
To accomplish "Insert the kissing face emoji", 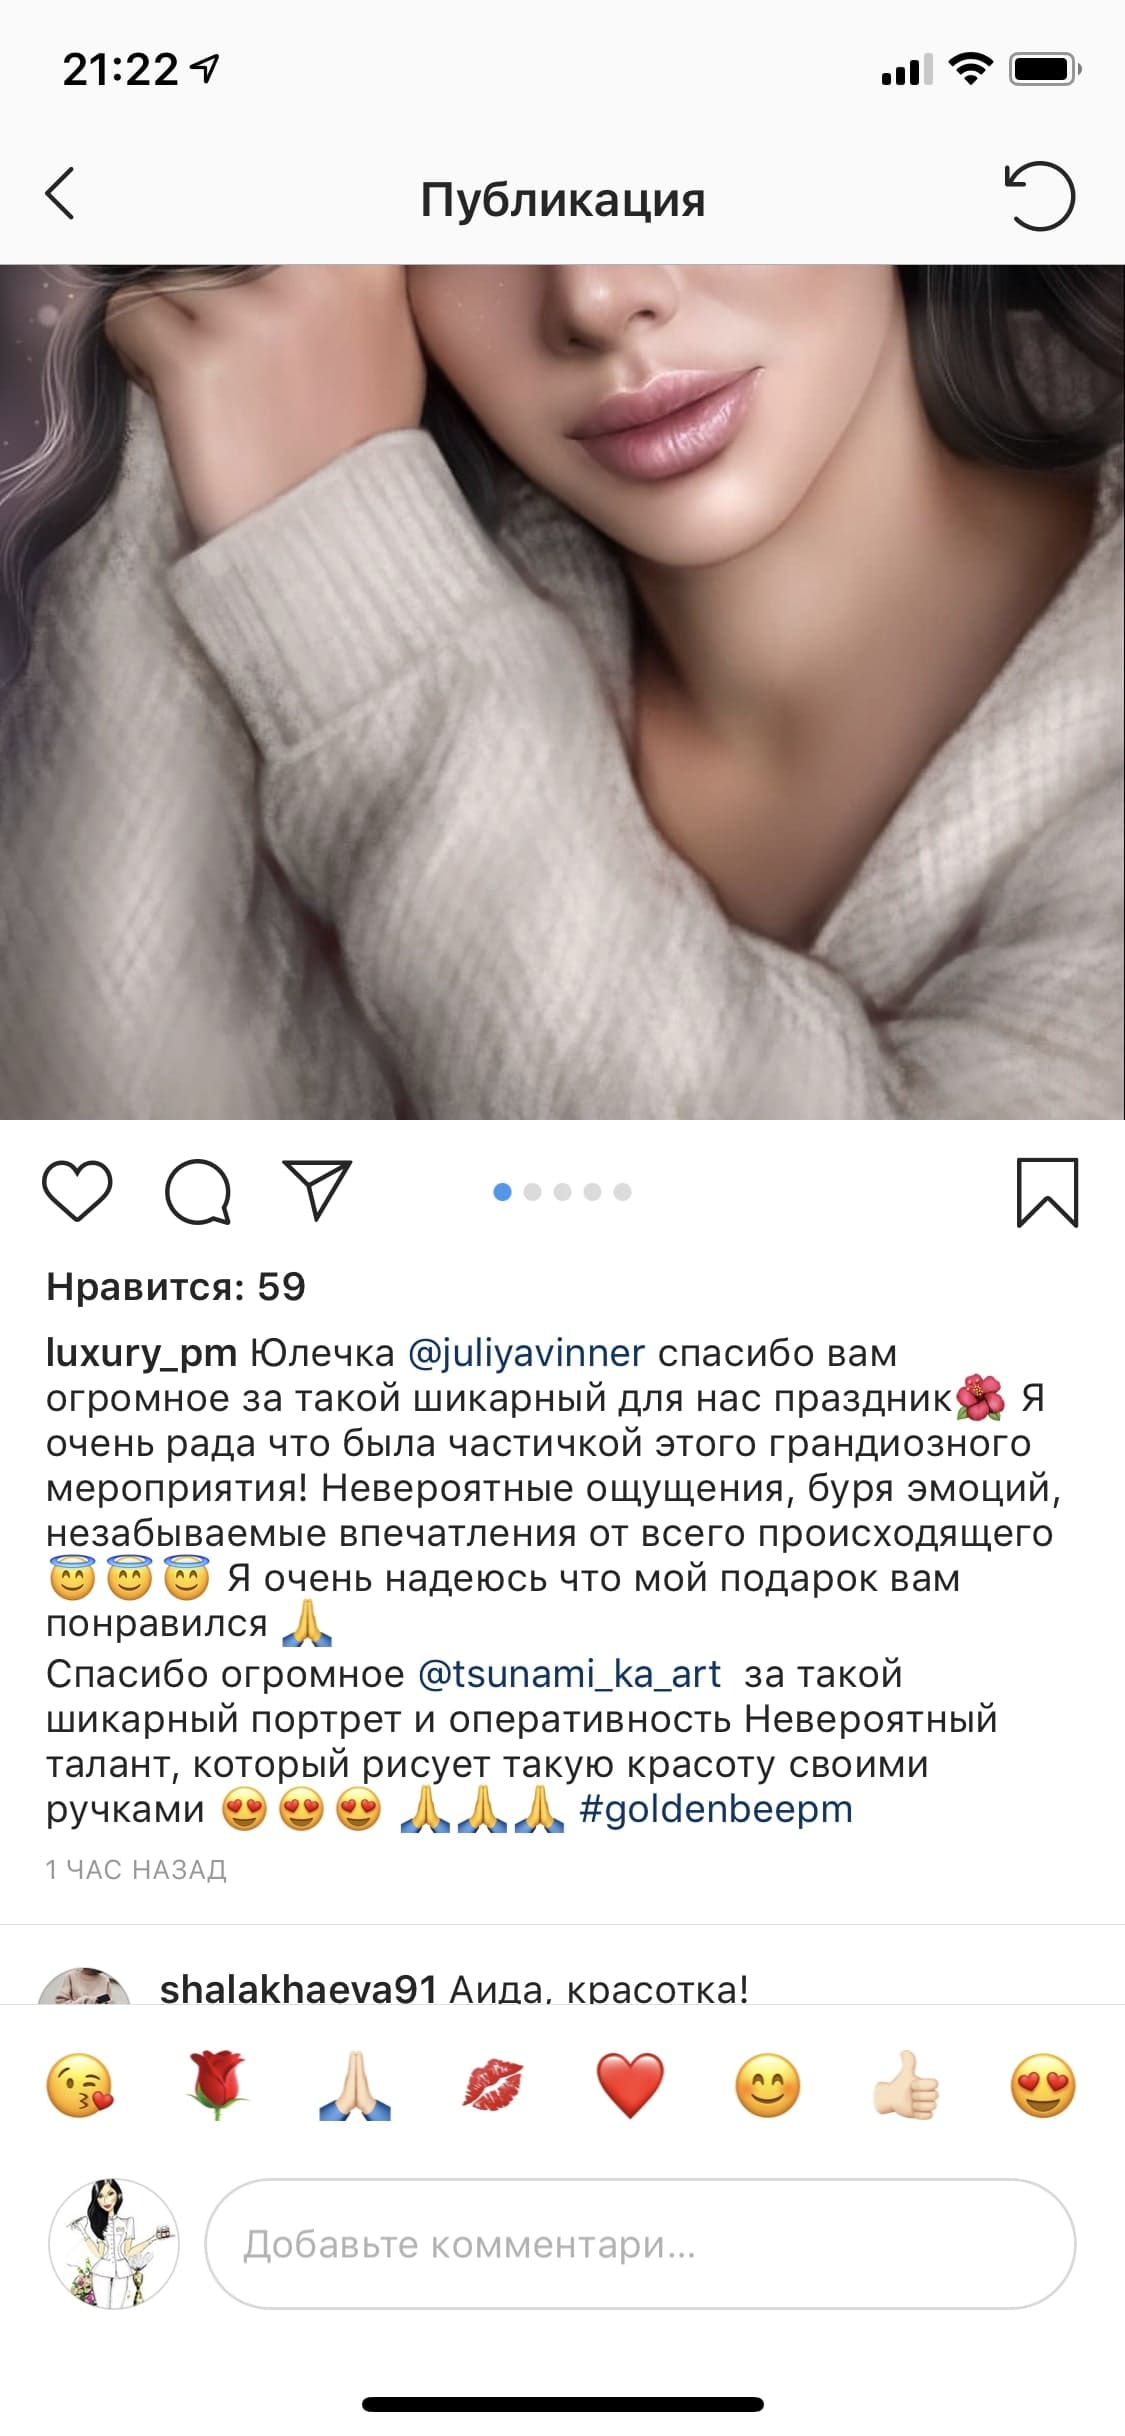I will pyautogui.click(x=80, y=2086).
